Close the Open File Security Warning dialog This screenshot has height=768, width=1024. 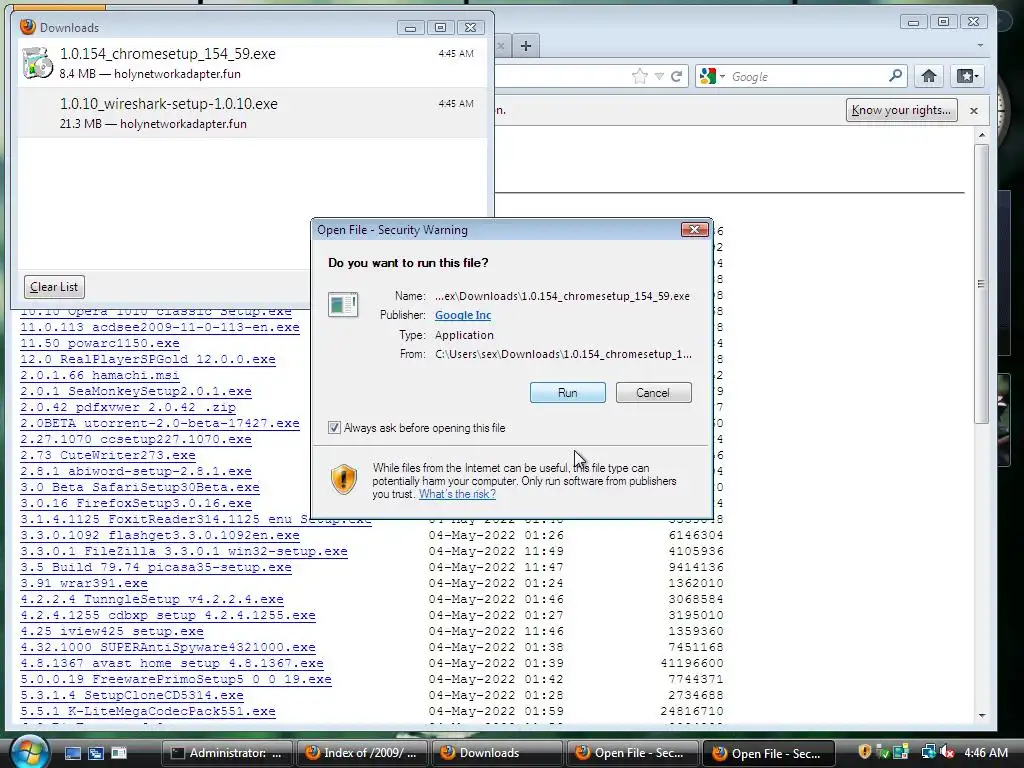[x=694, y=229]
